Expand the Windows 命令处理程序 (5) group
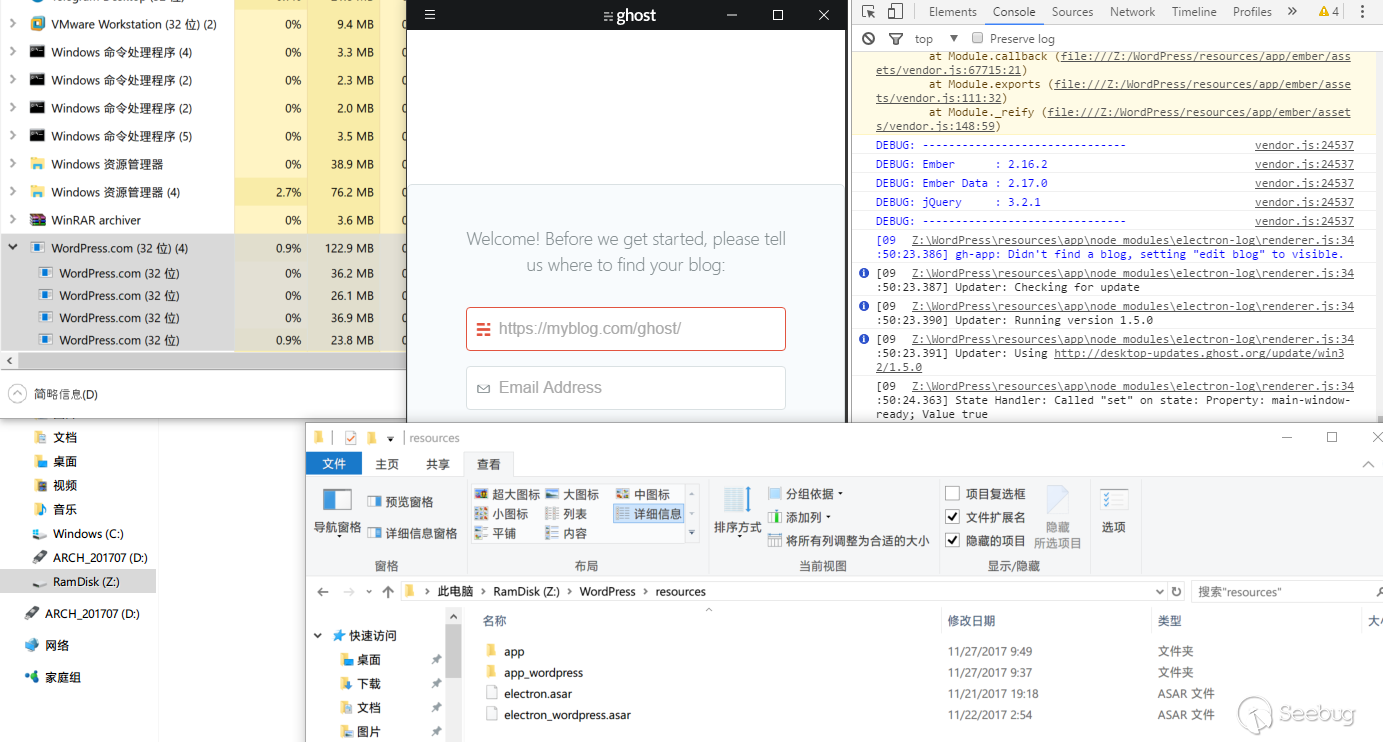1383x742 pixels. tap(13, 136)
